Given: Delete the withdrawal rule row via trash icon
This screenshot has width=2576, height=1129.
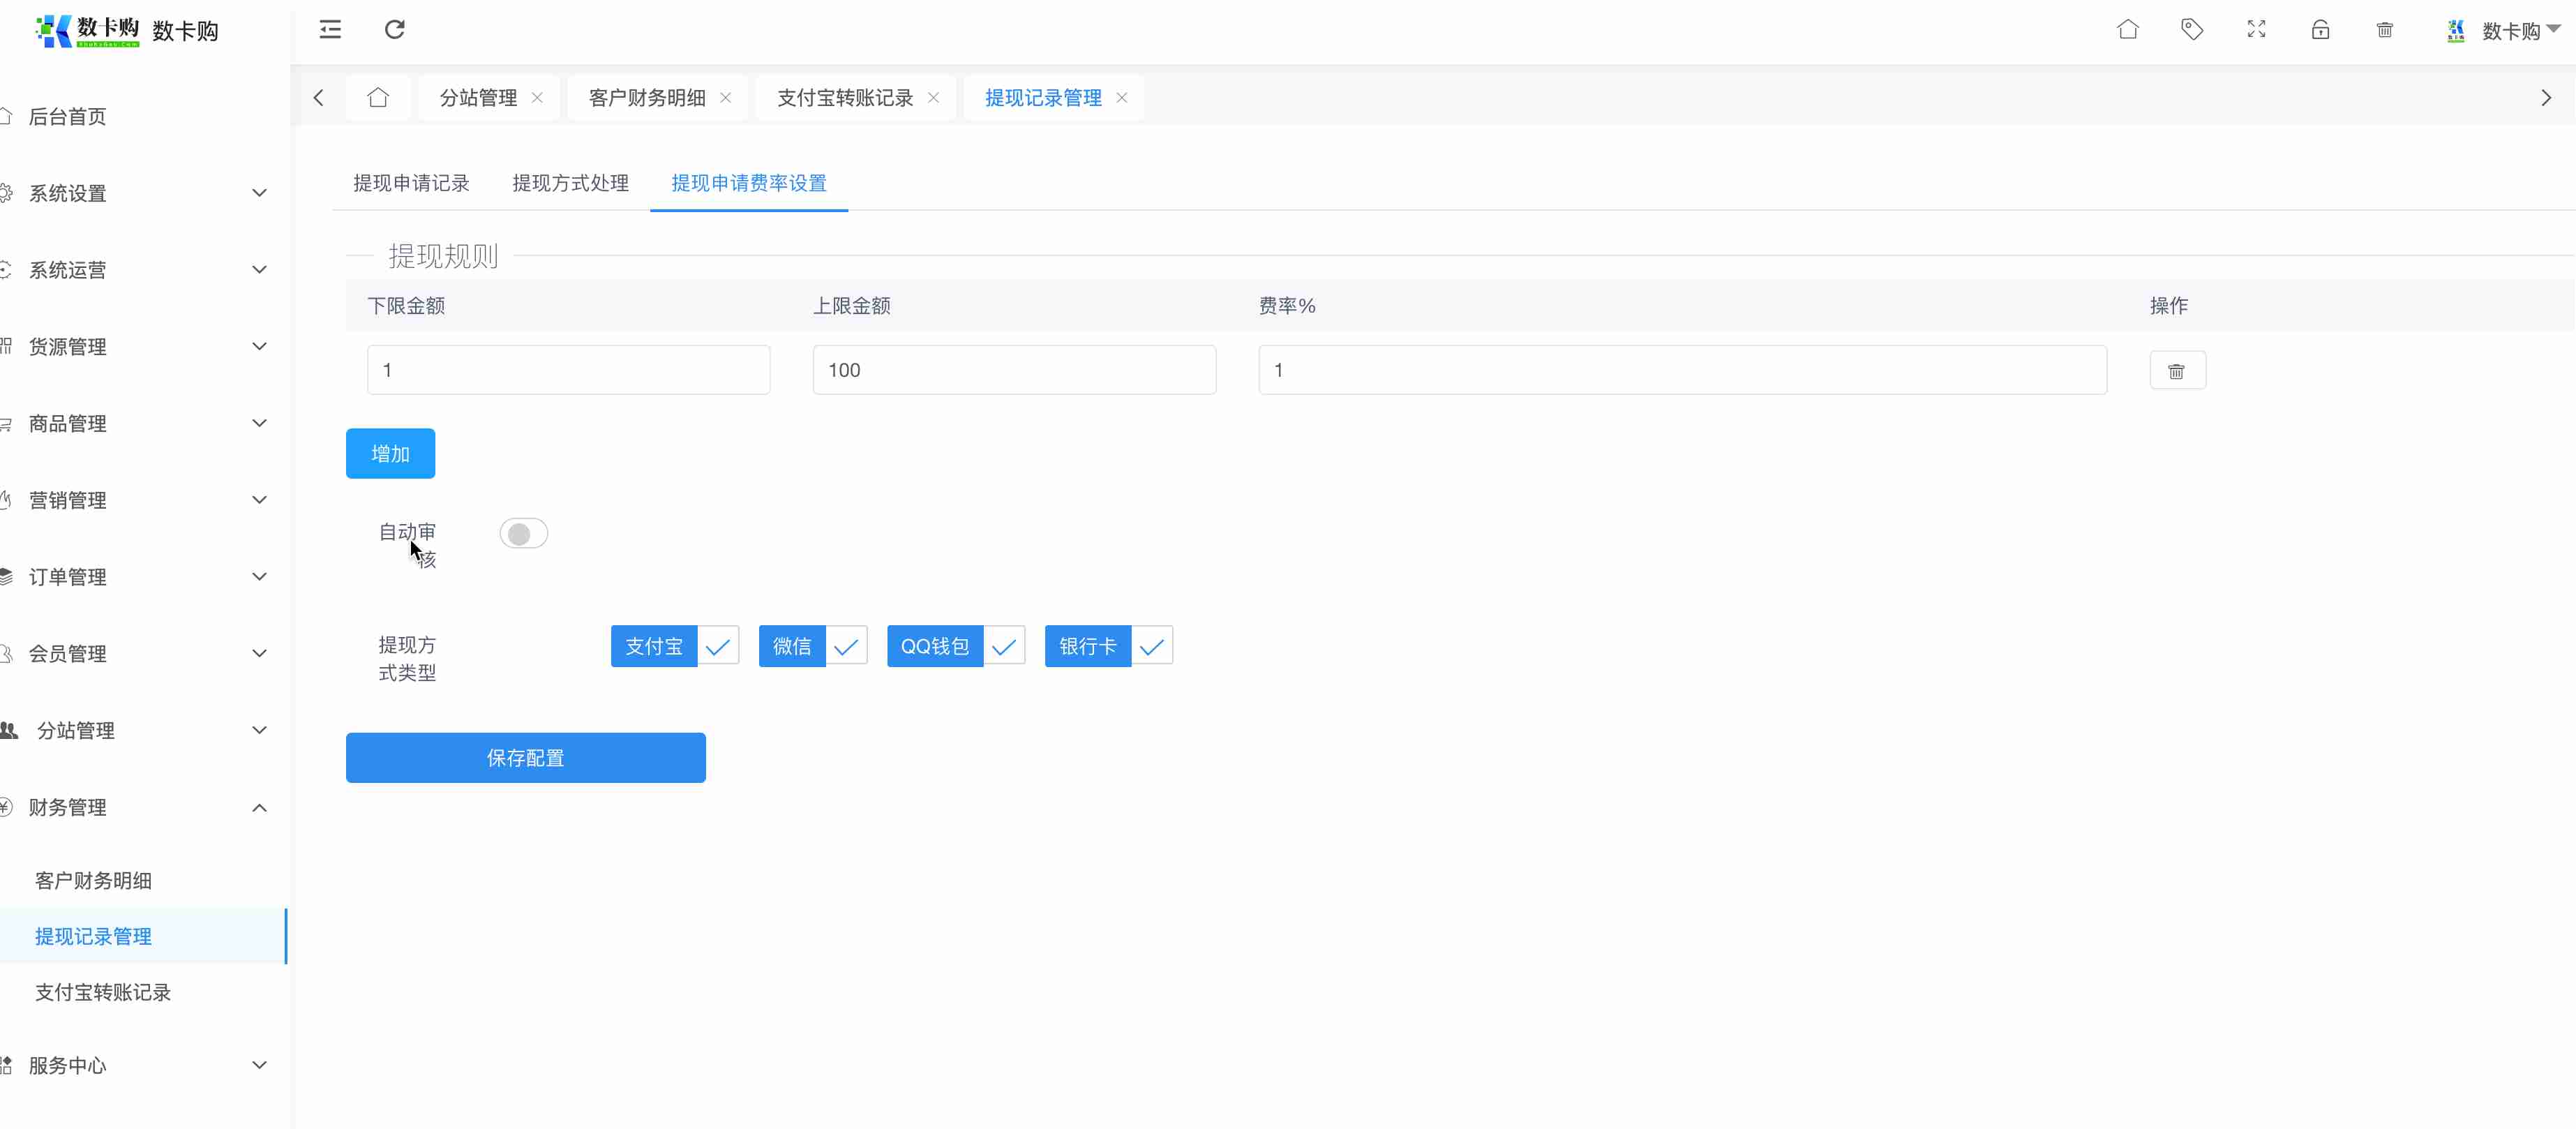Looking at the screenshot, I should click(2177, 371).
